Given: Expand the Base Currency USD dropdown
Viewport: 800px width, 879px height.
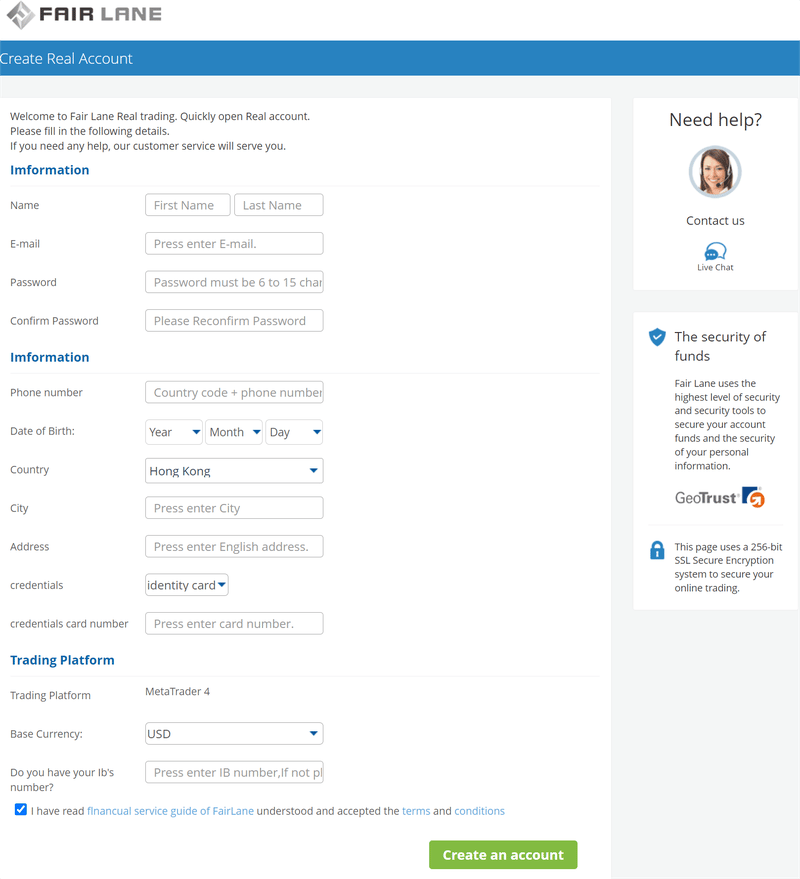Looking at the screenshot, I should click(234, 734).
